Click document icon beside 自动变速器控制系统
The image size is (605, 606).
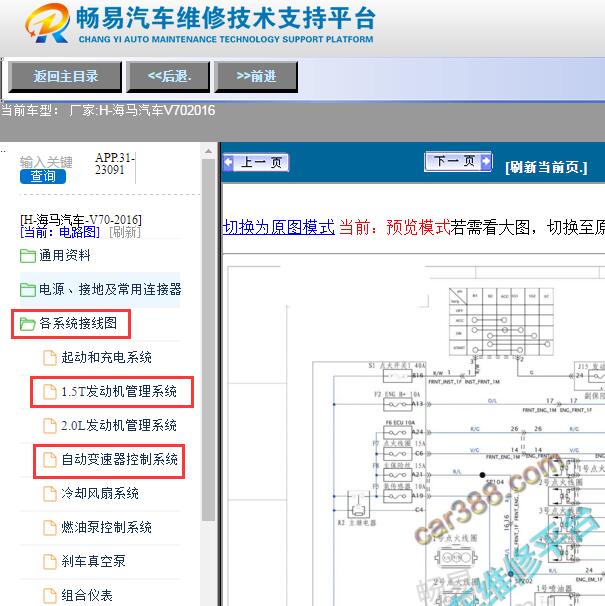[x=49, y=460]
